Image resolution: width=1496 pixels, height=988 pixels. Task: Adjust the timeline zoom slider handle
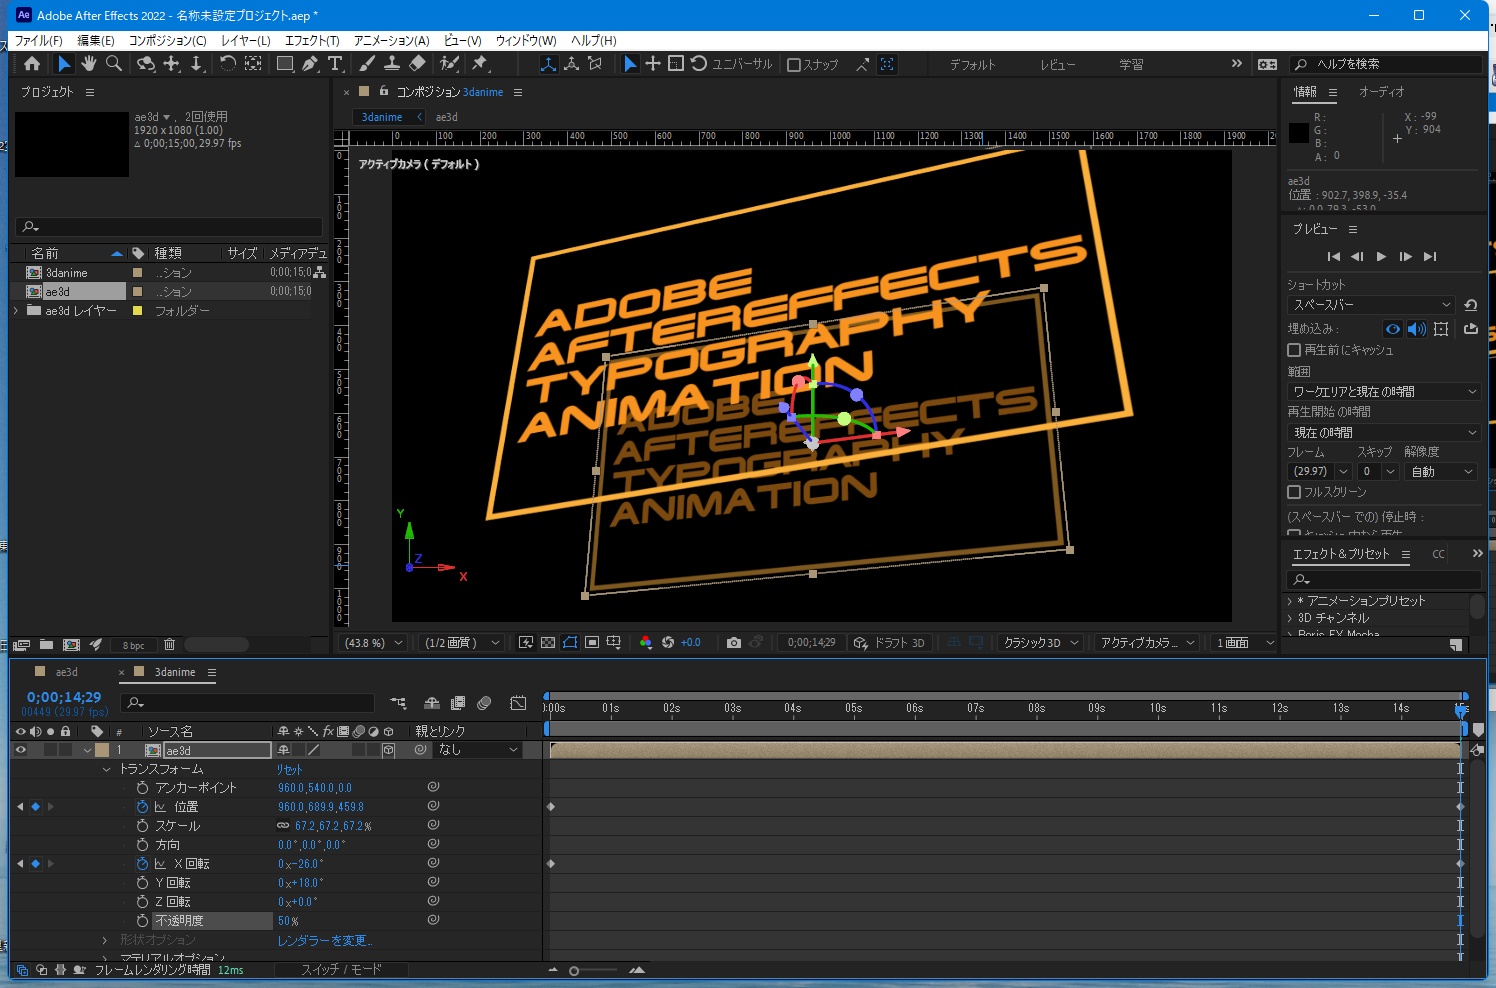[574, 971]
